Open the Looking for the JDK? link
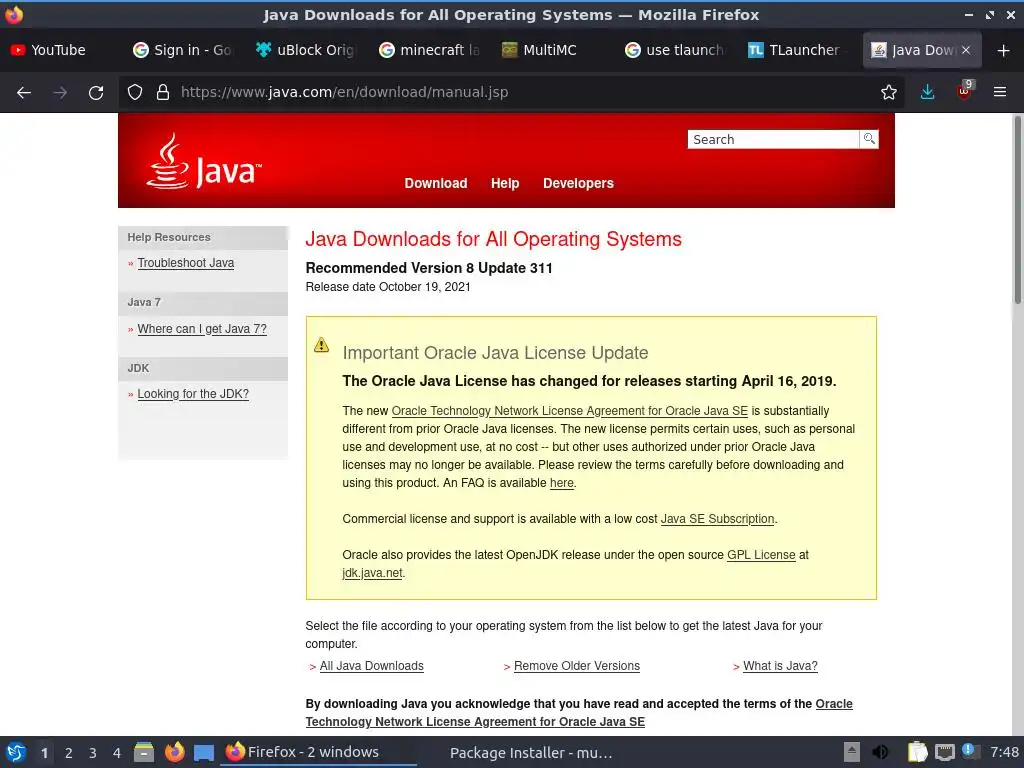This screenshot has height=768, width=1024. 193,394
